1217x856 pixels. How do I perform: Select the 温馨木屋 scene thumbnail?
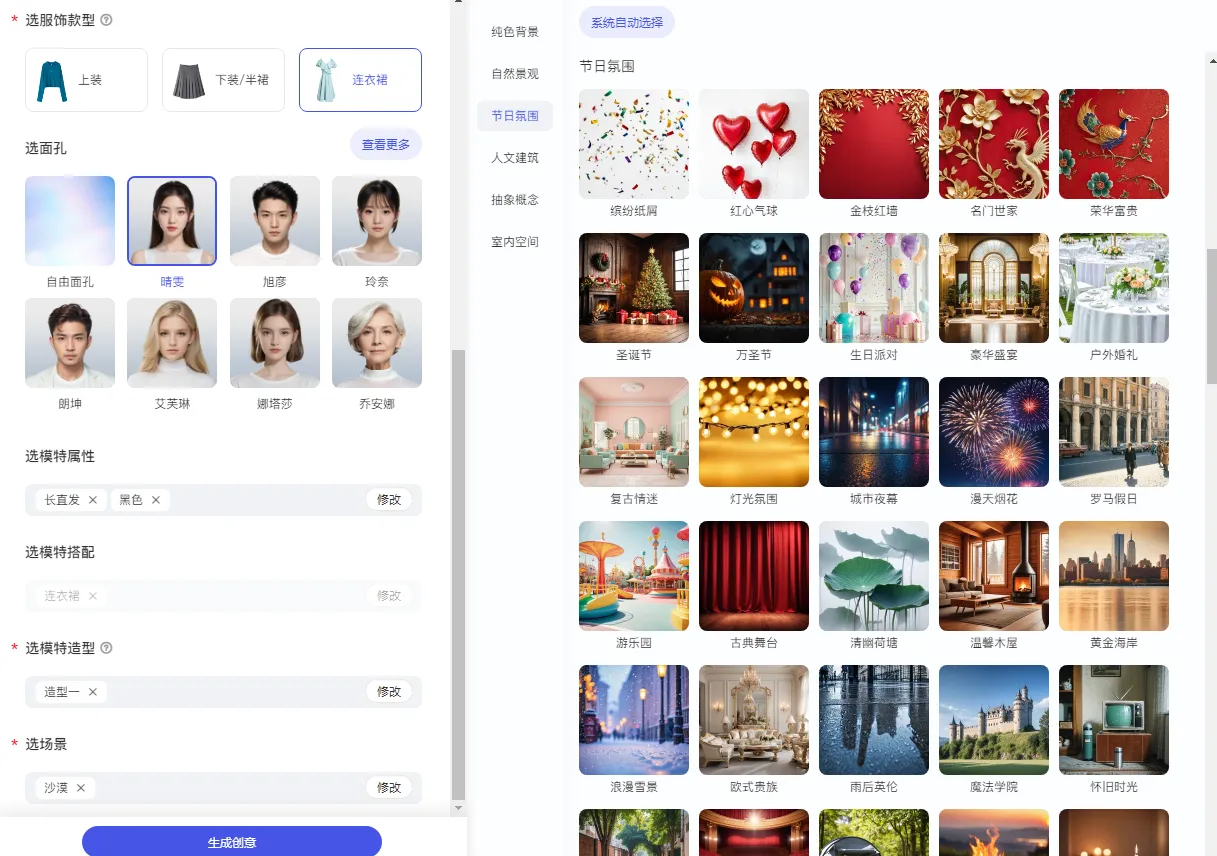pos(994,576)
